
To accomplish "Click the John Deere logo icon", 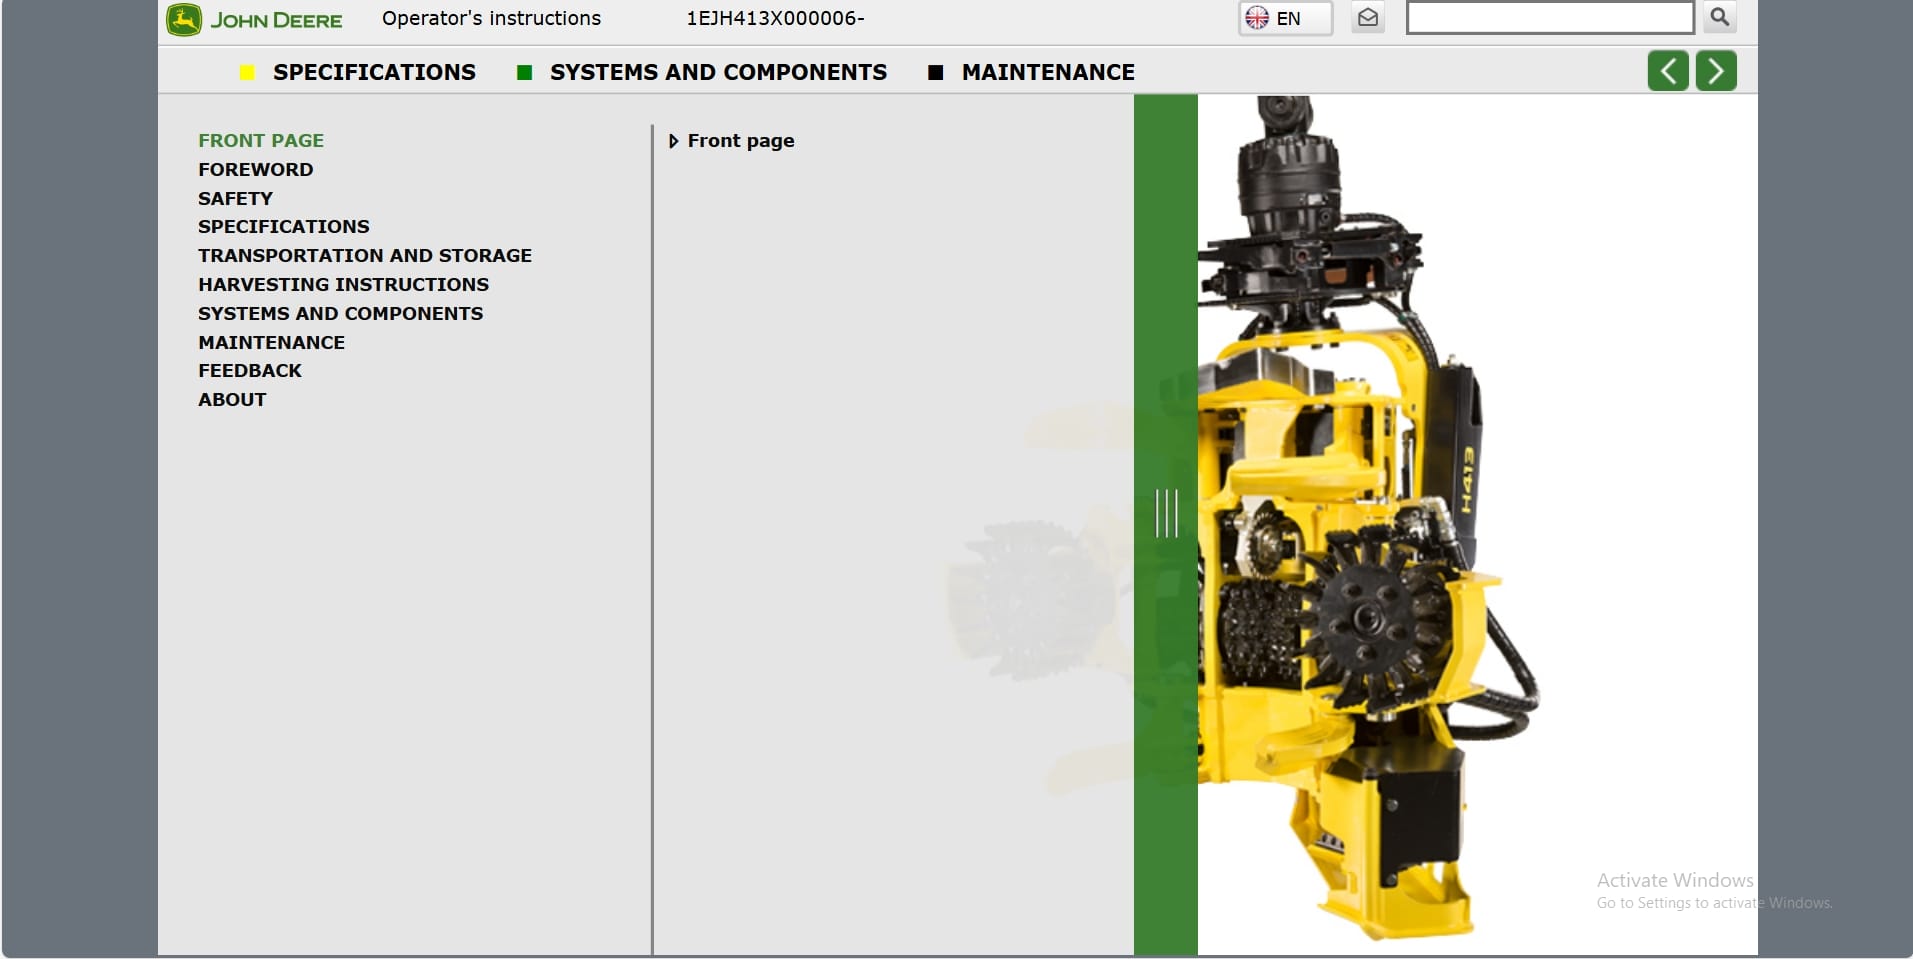I will coord(184,20).
